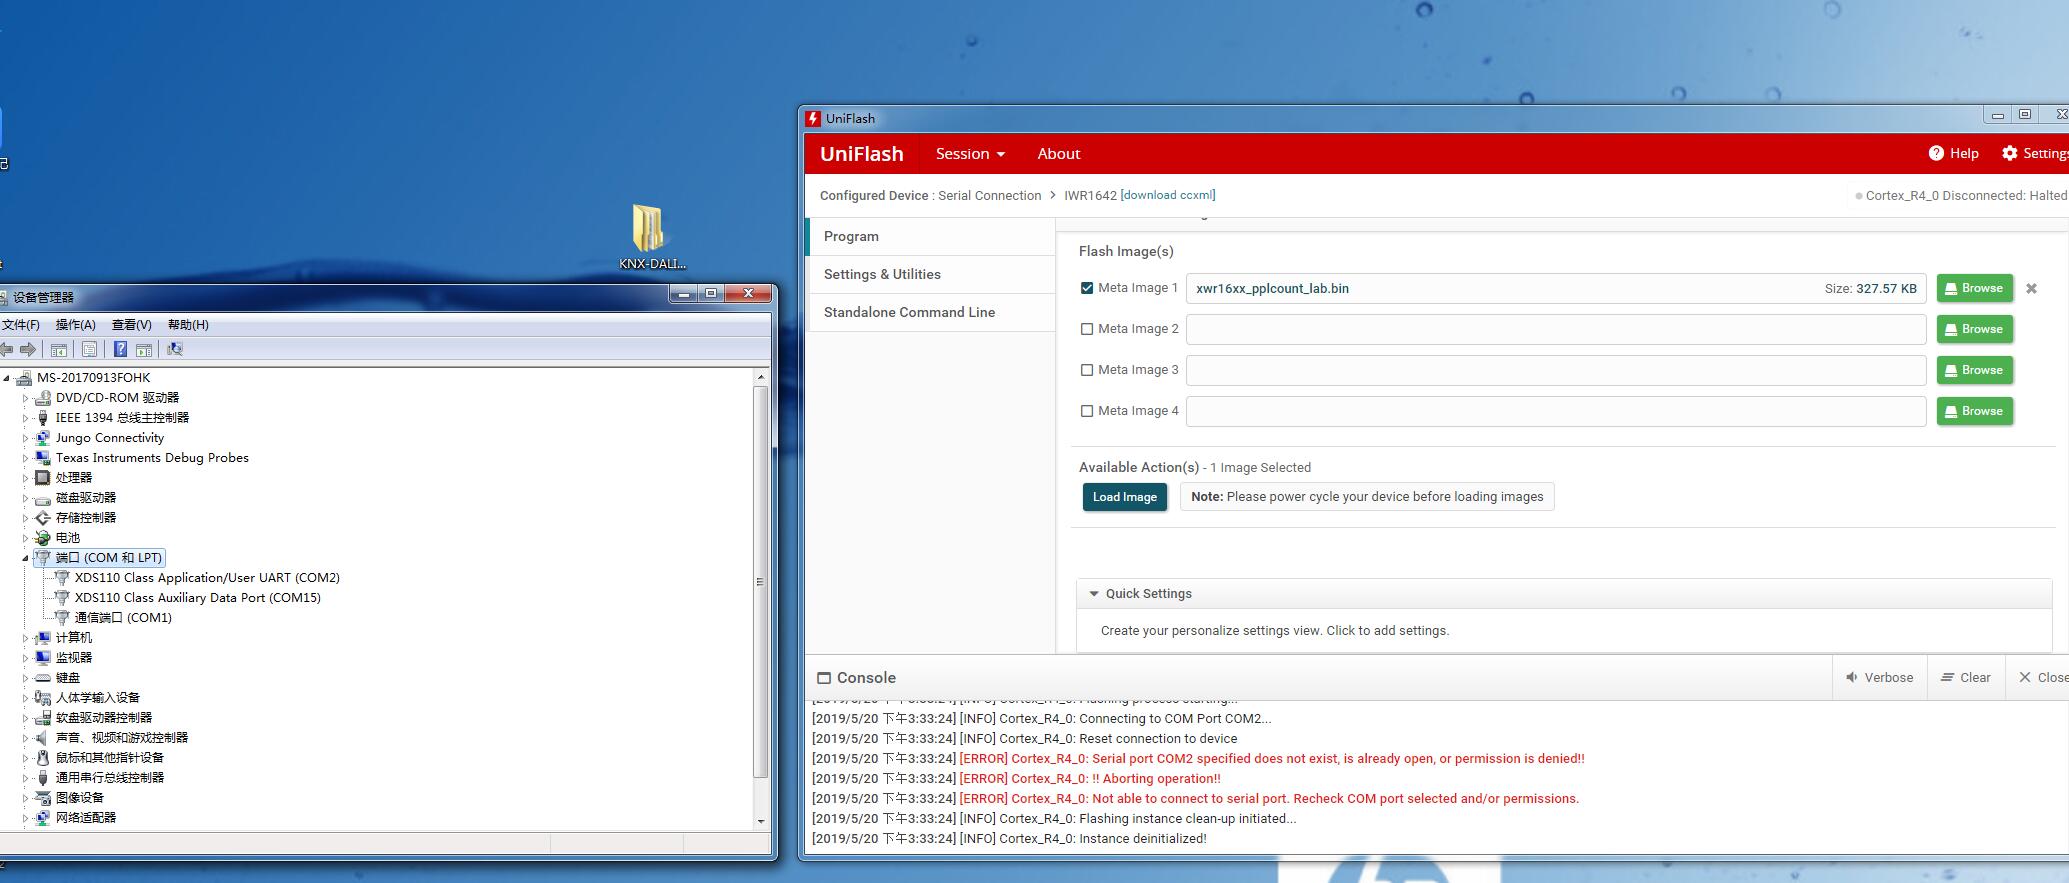Toggle Verbose console output
The width and height of the screenshot is (2069, 883).
(x=1880, y=677)
